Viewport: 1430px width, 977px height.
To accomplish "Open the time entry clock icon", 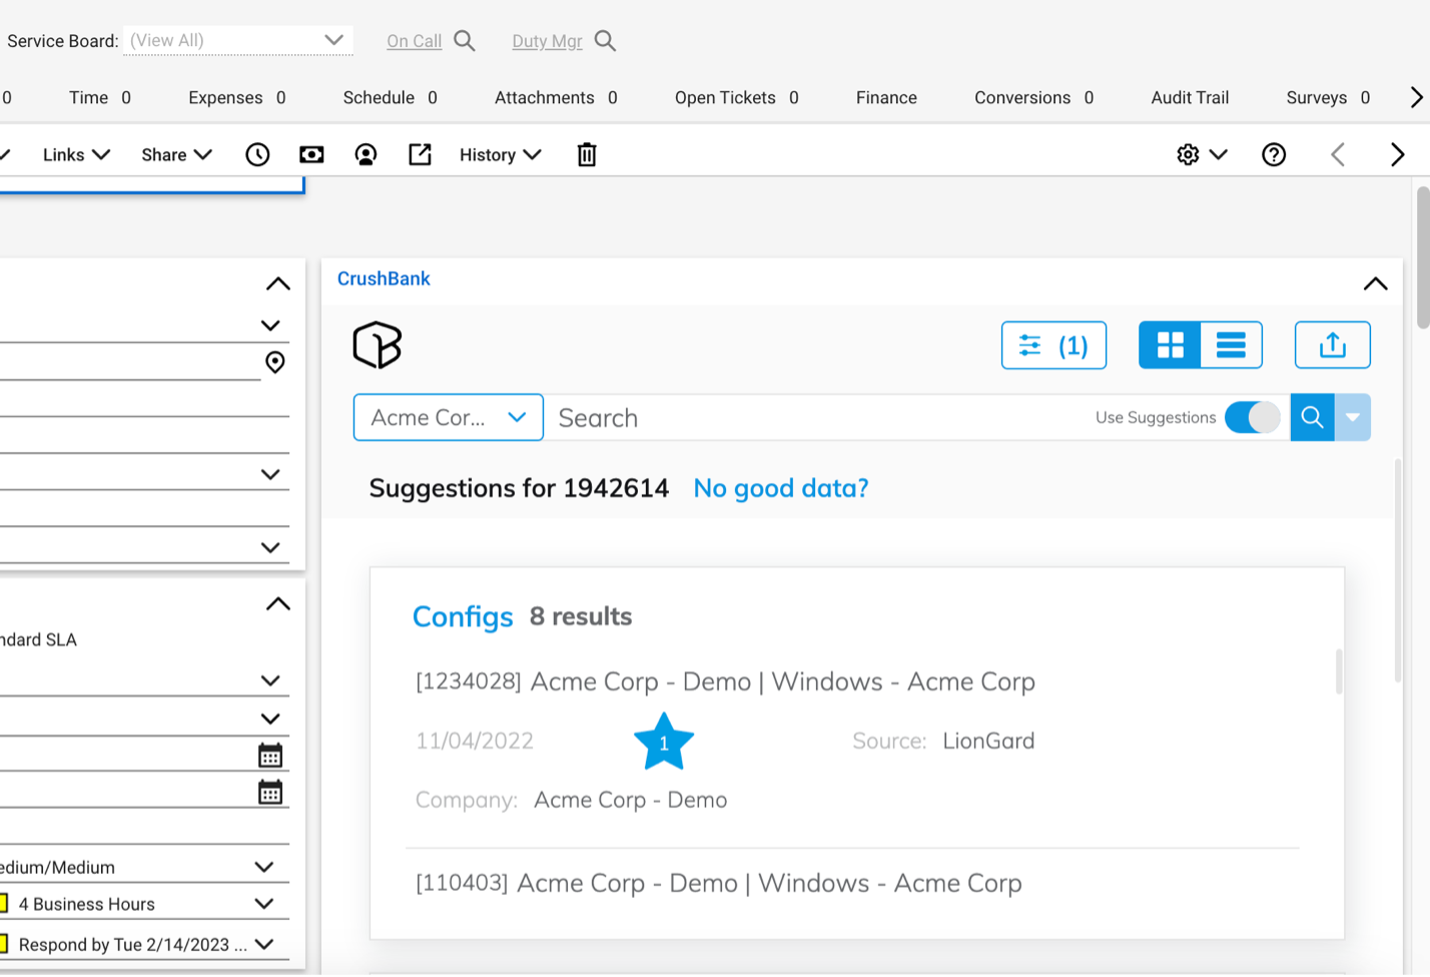I will pyautogui.click(x=258, y=154).
